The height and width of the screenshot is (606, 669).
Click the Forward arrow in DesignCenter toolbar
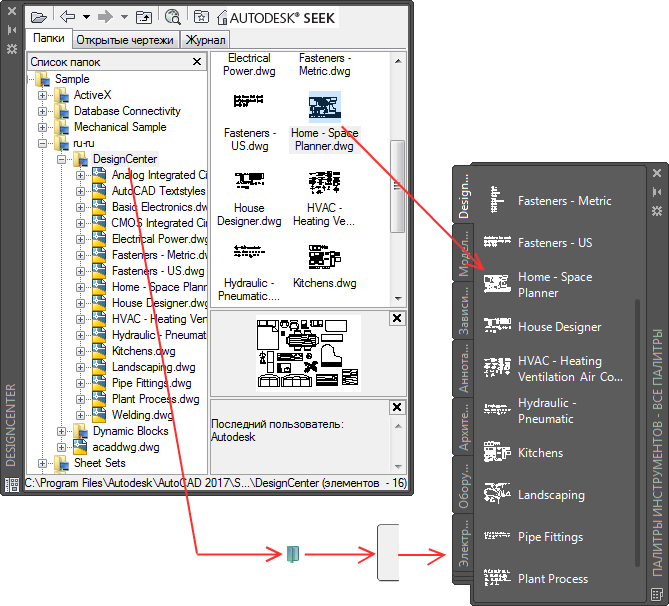point(105,17)
